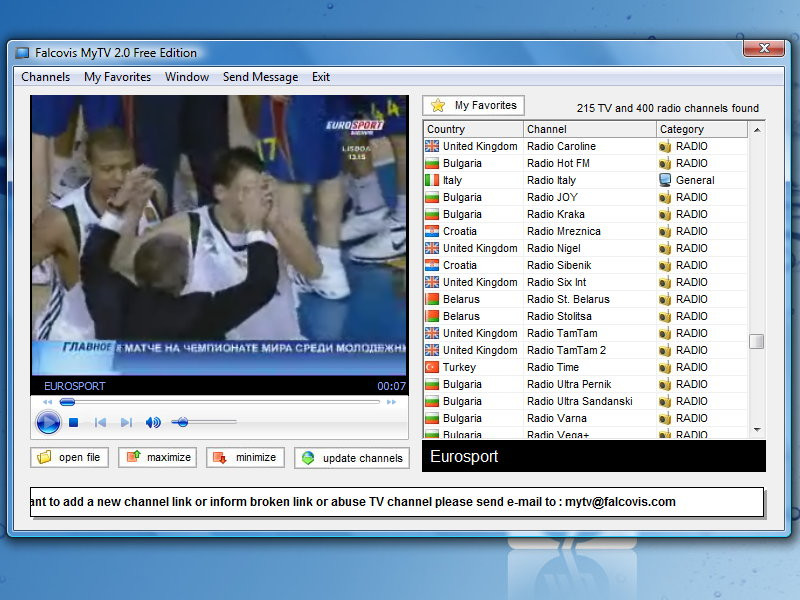Click the radio icon in Radio Caroline row

coord(665,146)
